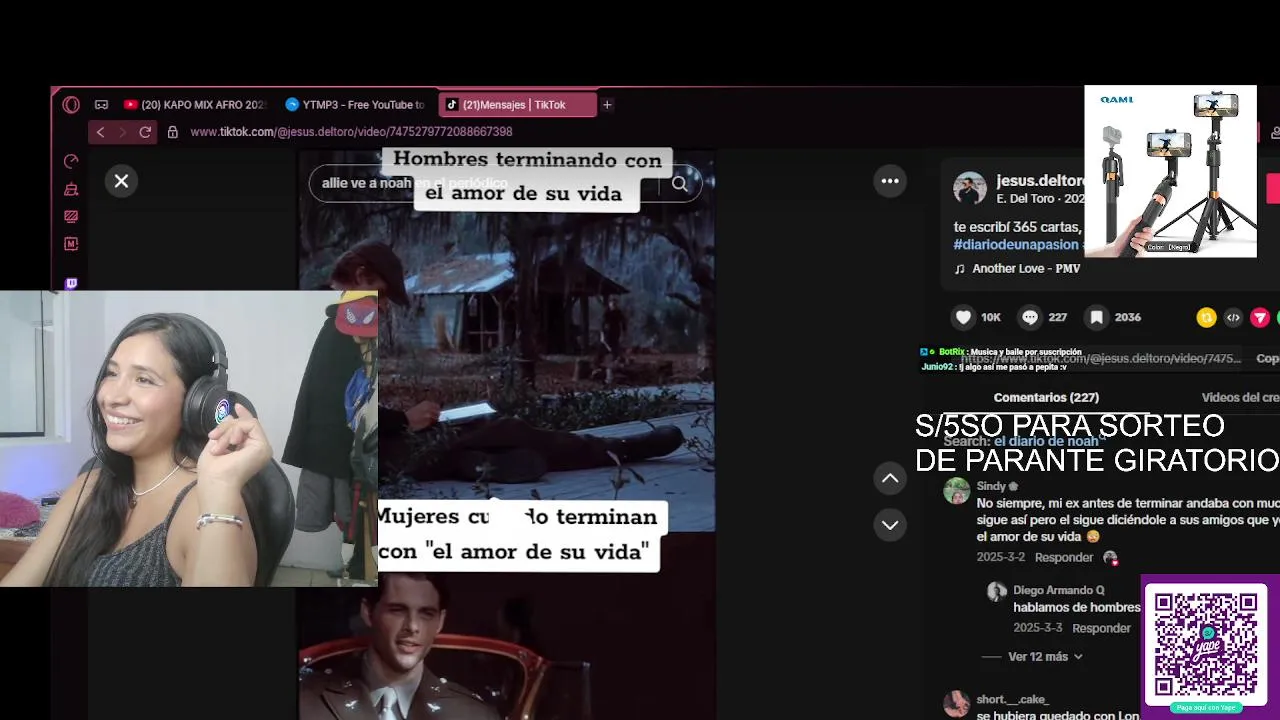Switch to the Videos del creador tab

point(1240,398)
